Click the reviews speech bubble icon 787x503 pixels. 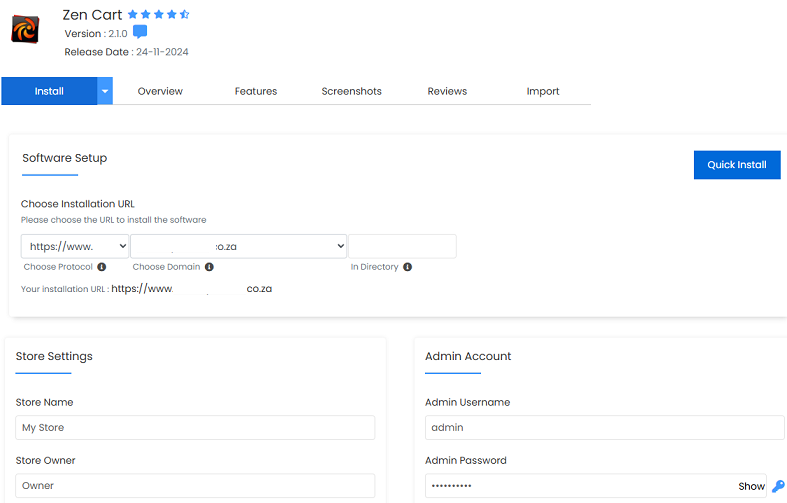(x=140, y=33)
